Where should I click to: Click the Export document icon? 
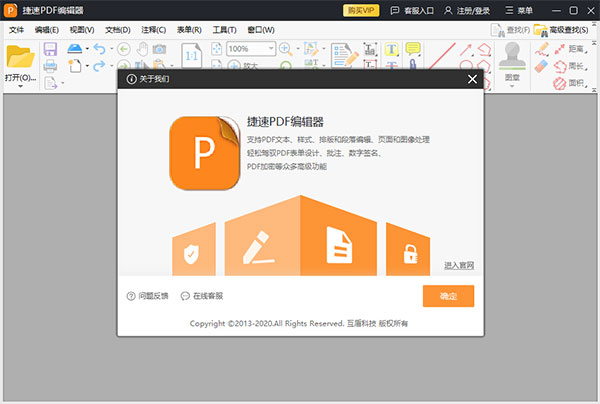point(51,83)
